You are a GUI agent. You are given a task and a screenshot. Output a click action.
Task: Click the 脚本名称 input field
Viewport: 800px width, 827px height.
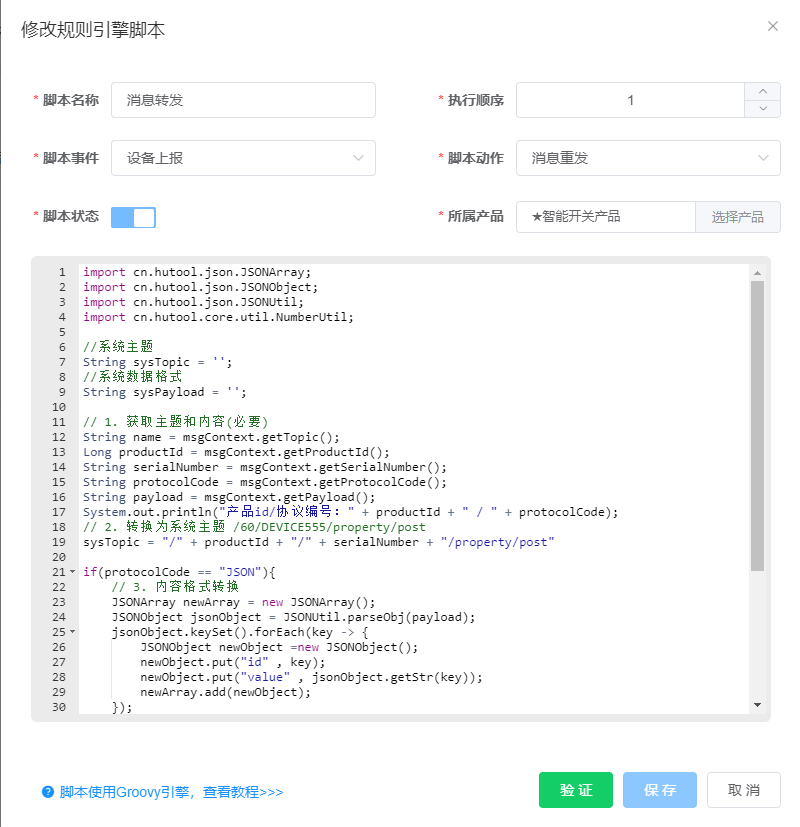(x=243, y=100)
